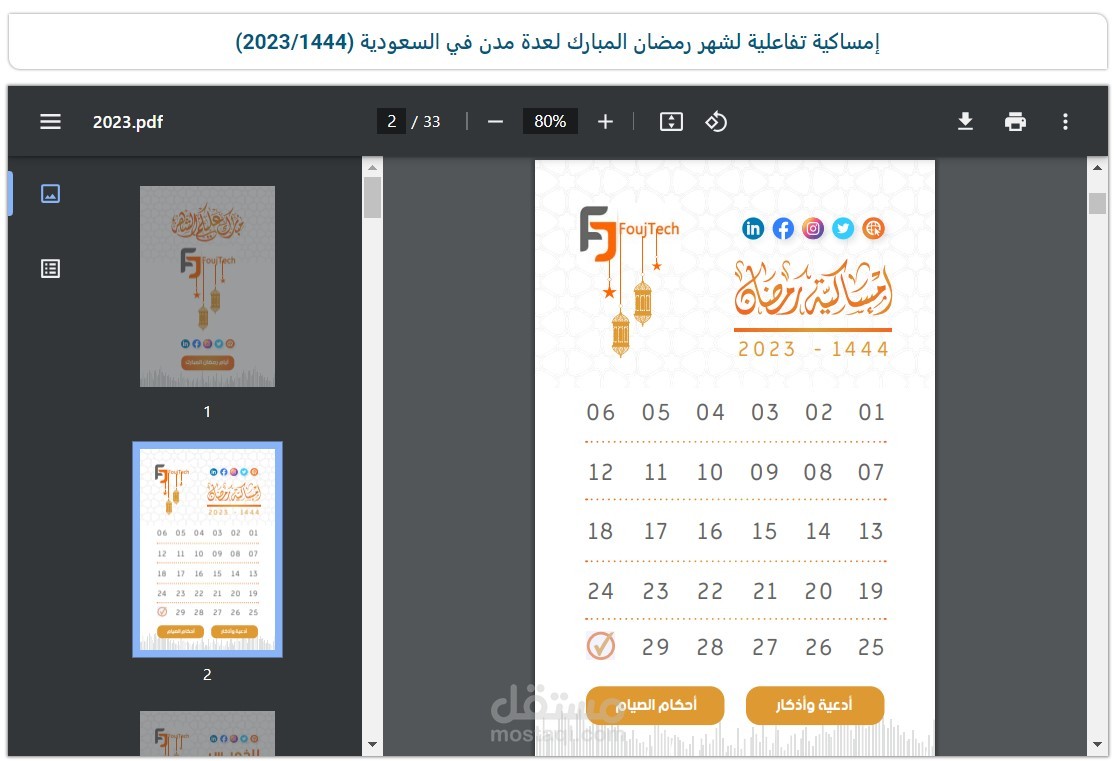Print the PDF using the printer icon
The width and height of the screenshot is (1116, 761).
(1015, 121)
